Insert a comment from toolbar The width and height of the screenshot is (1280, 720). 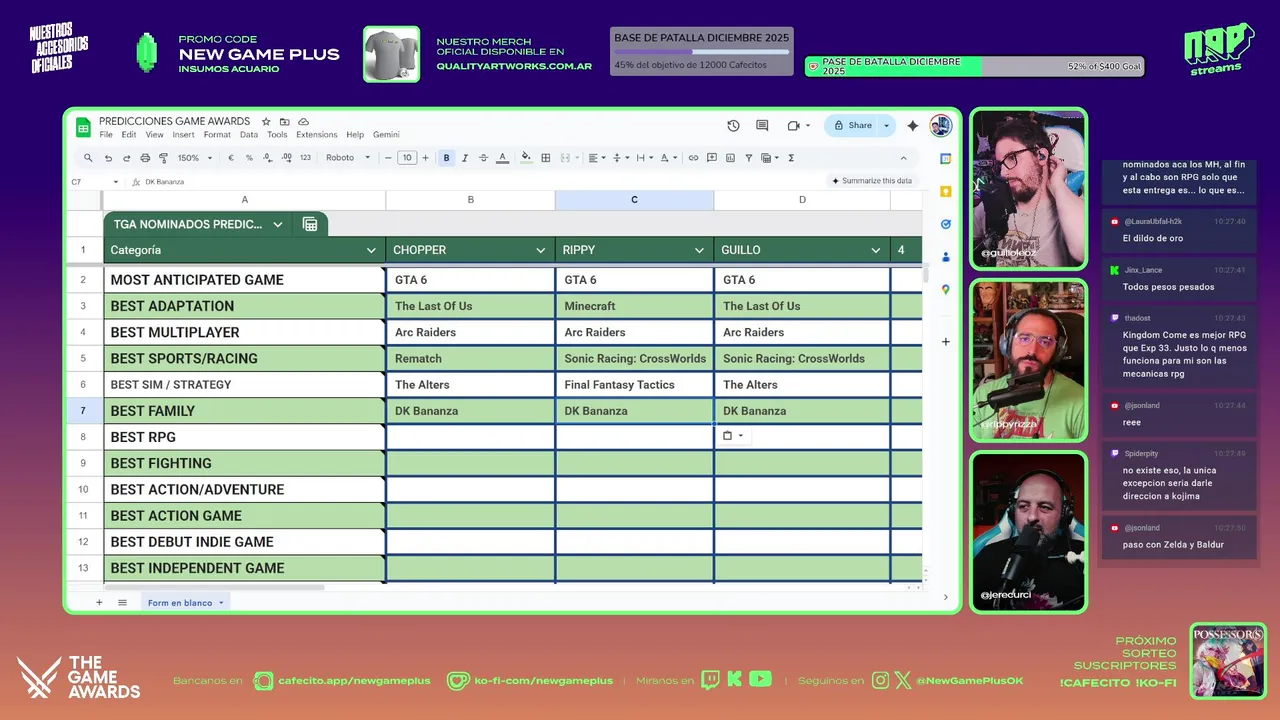[x=712, y=158]
